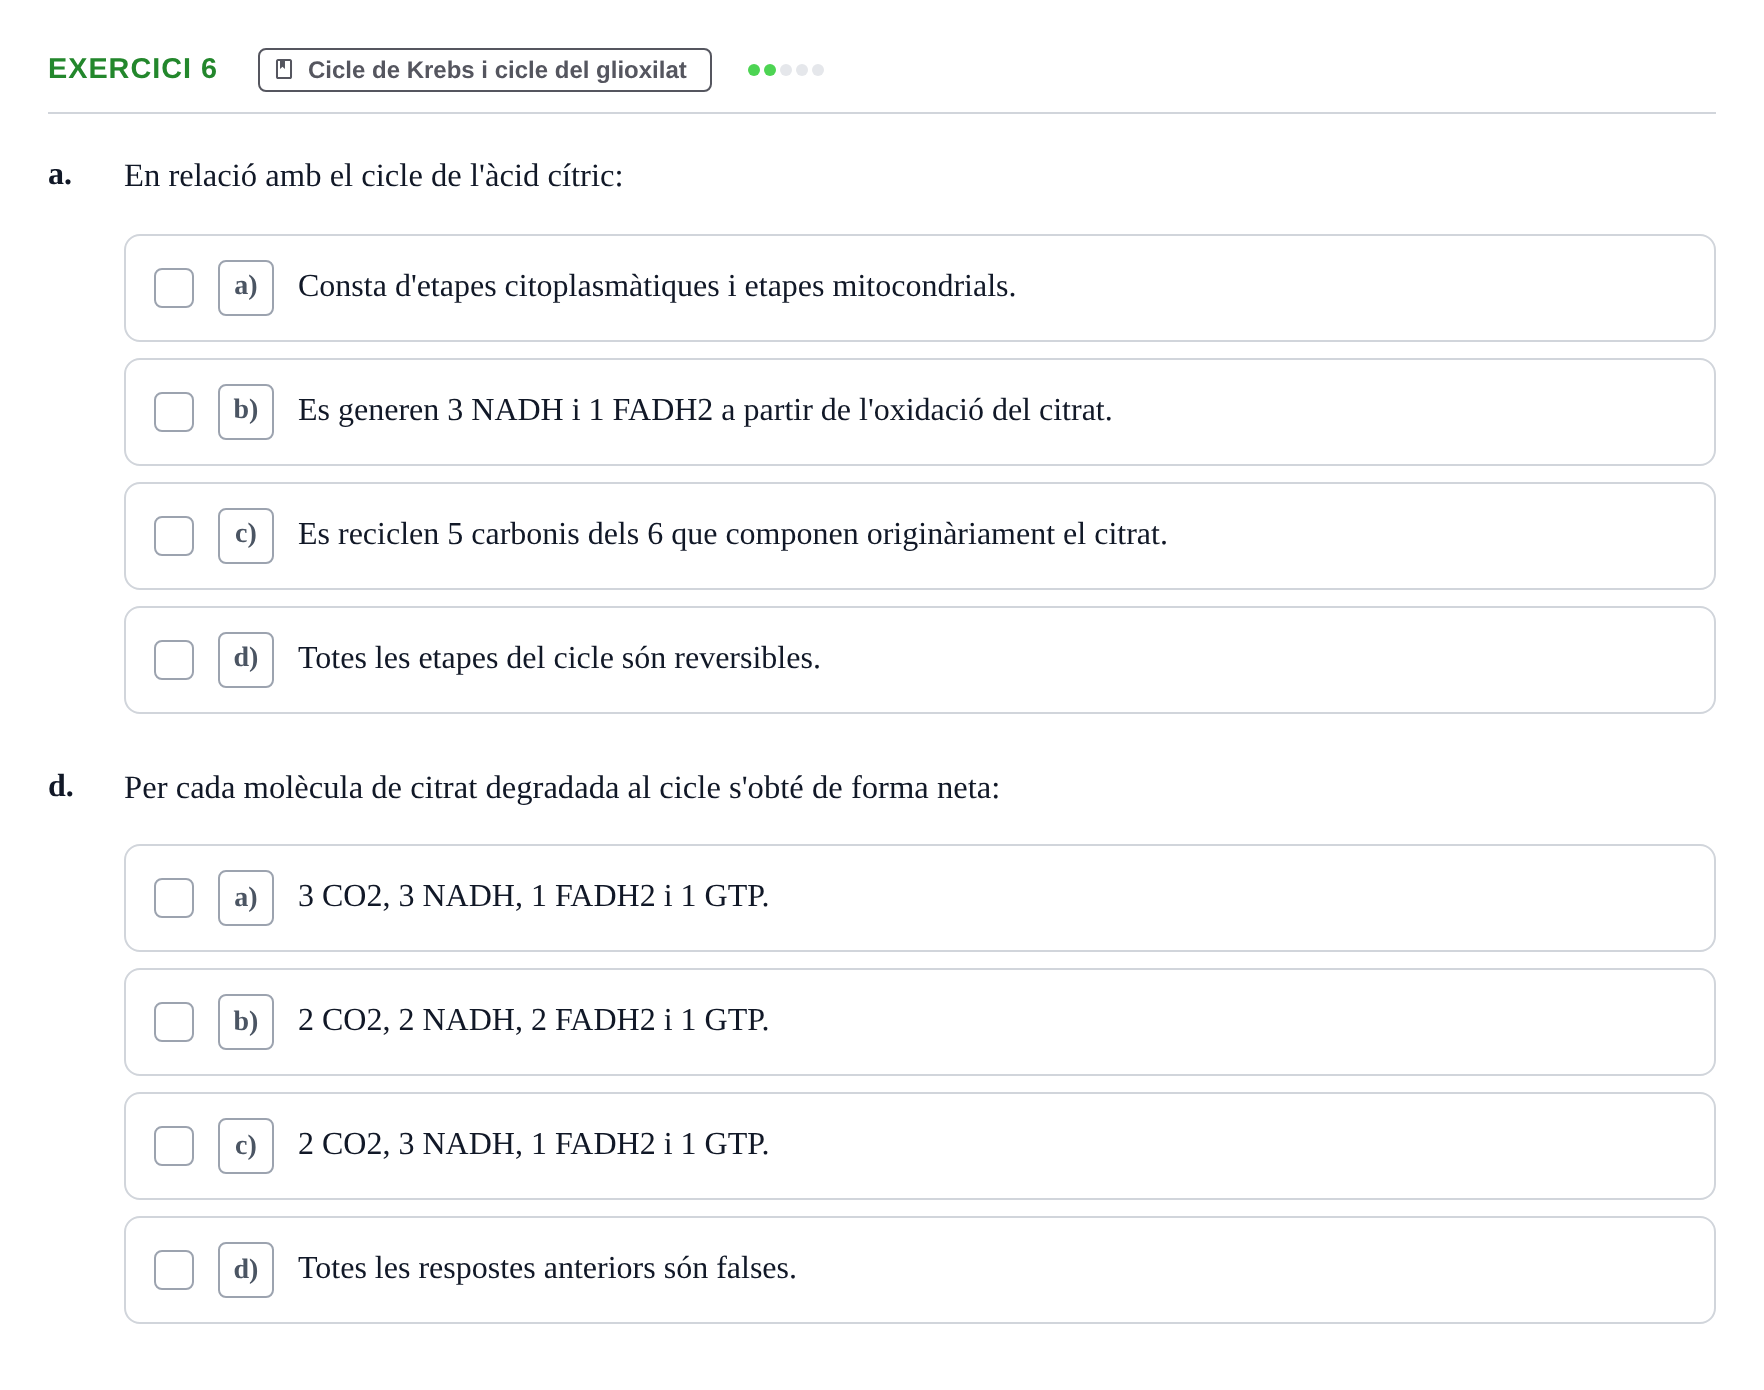Tick the checkbox for 'Totes les etapes del cicle són reversibles'
This screenshot has height=1390, width=1764.
click(x=174, y=660)
